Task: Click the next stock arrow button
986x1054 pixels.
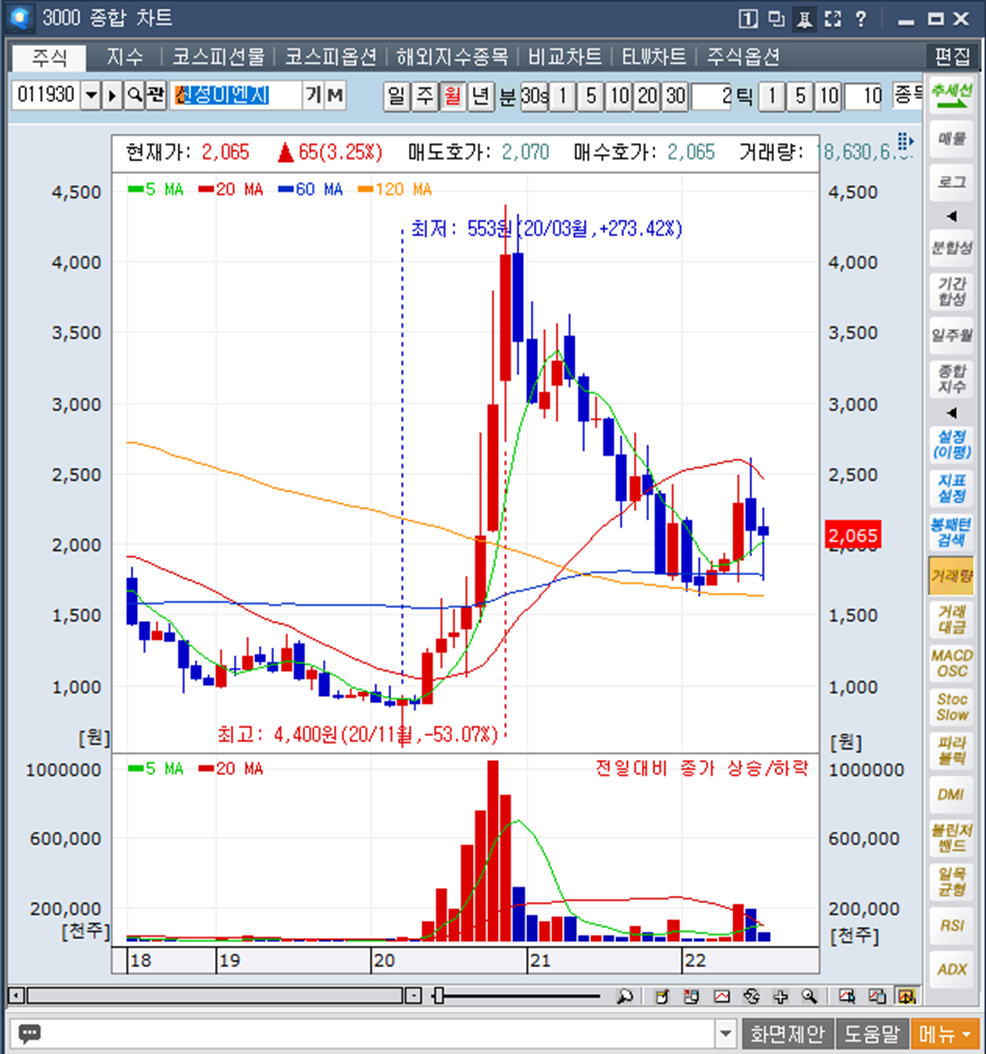Action: [x=113, y=96]
